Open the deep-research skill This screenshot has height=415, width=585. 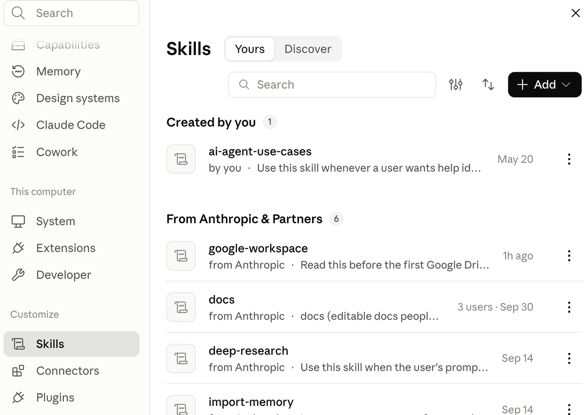(x=374, y=358)
